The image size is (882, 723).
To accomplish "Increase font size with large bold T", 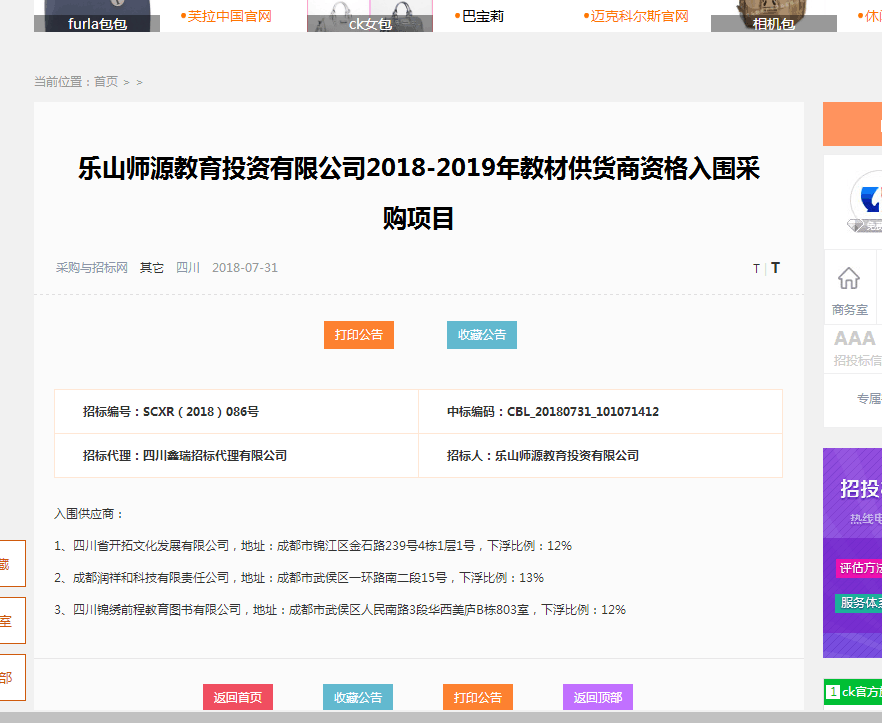I will coord(775,268).
